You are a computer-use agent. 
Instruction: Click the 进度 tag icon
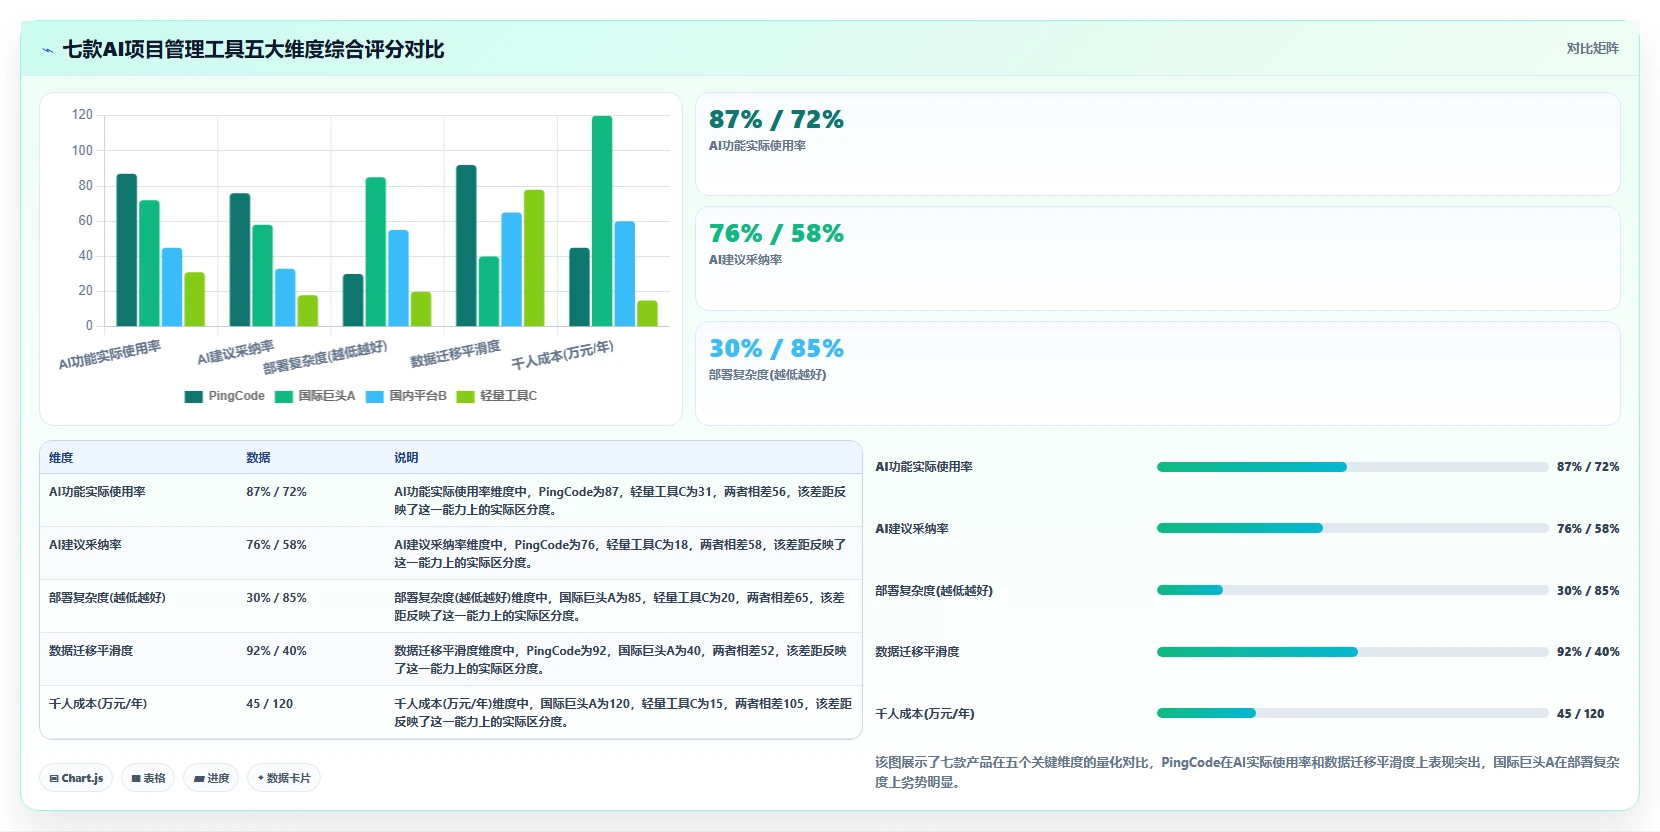tap(199, 778)
